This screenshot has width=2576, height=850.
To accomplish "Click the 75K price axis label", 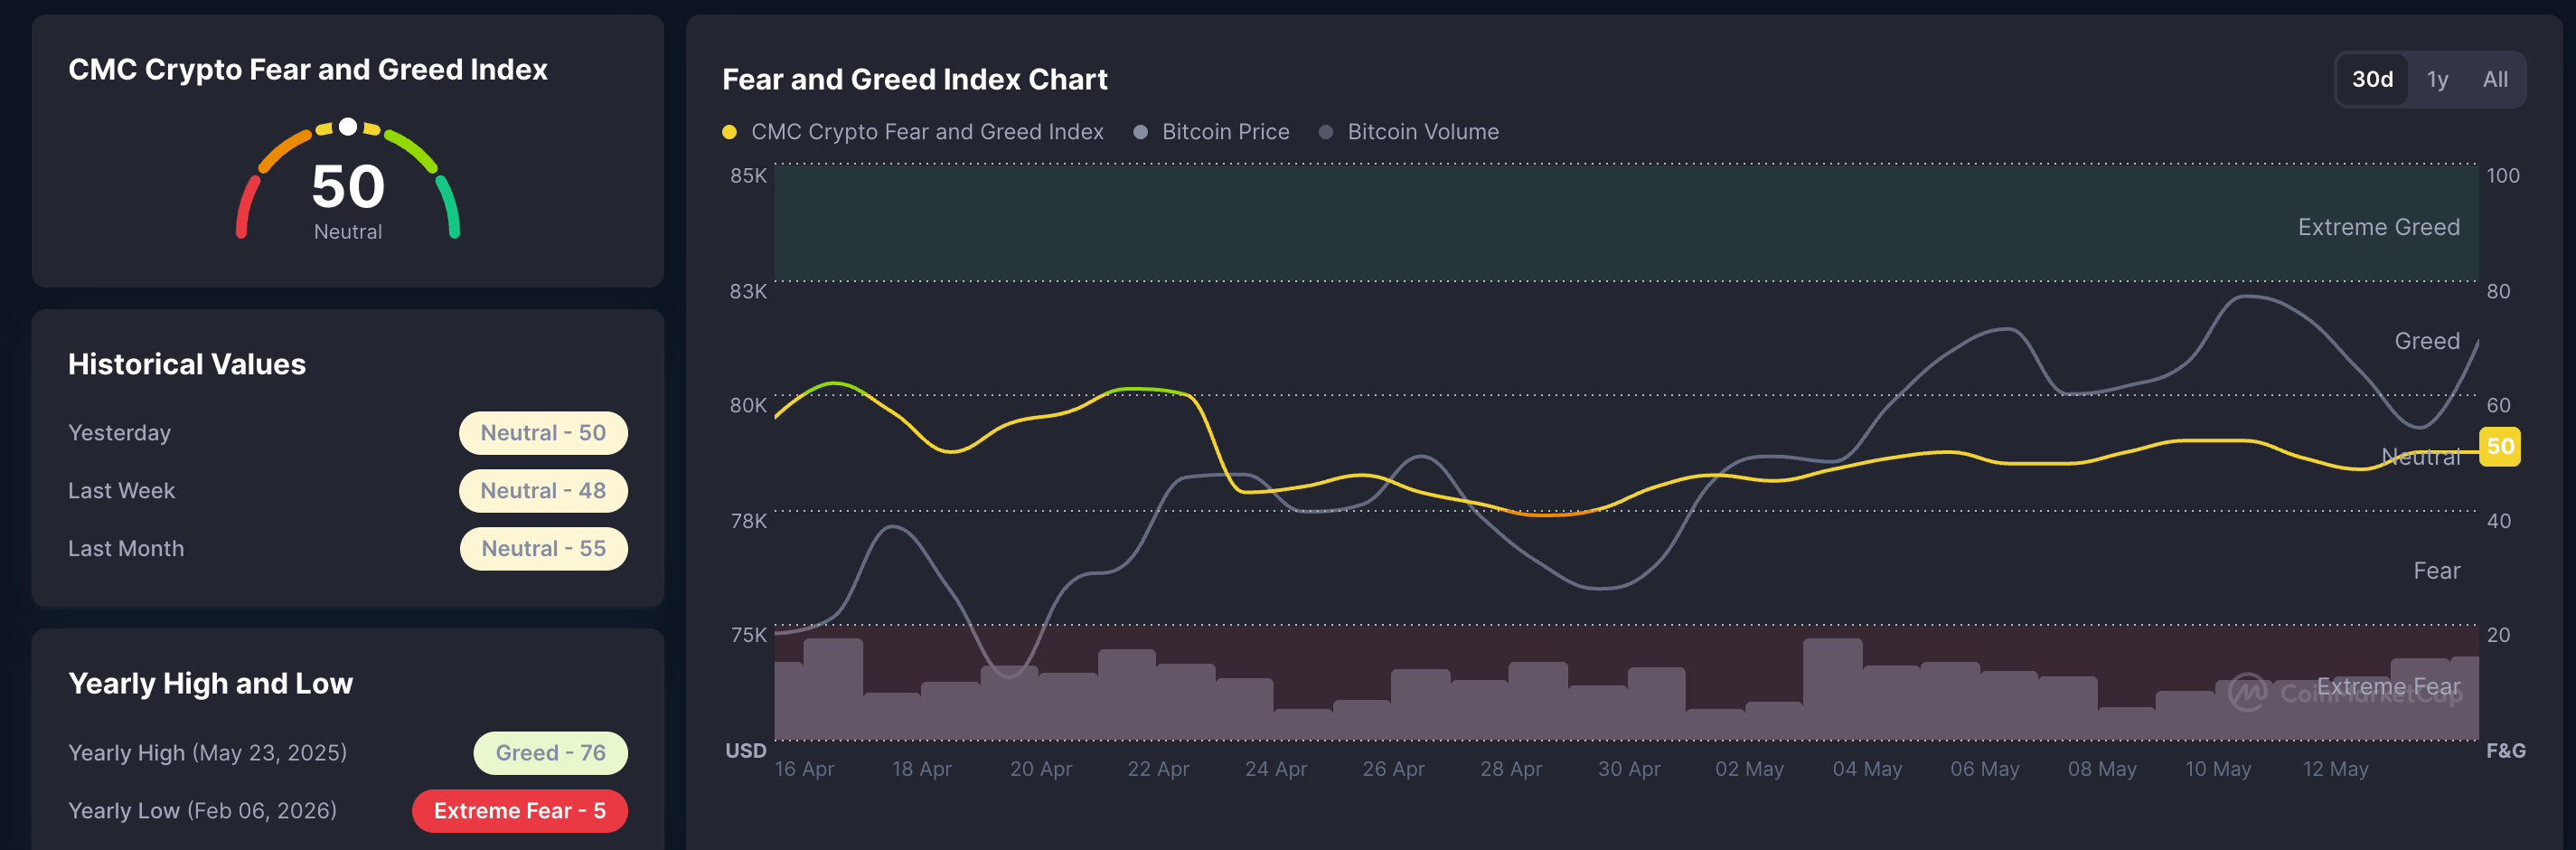I will click(748, 635).
